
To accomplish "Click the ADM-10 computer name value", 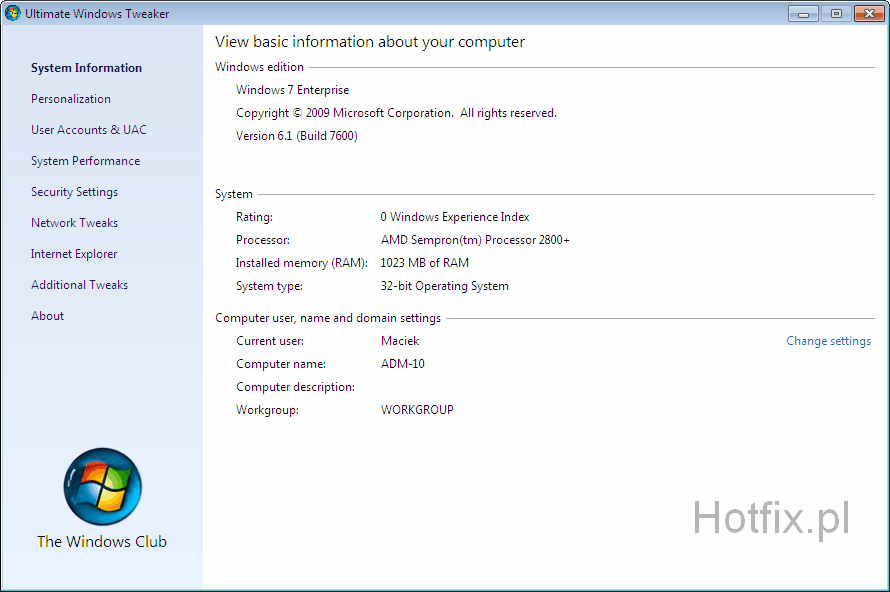I will [402, 364].
